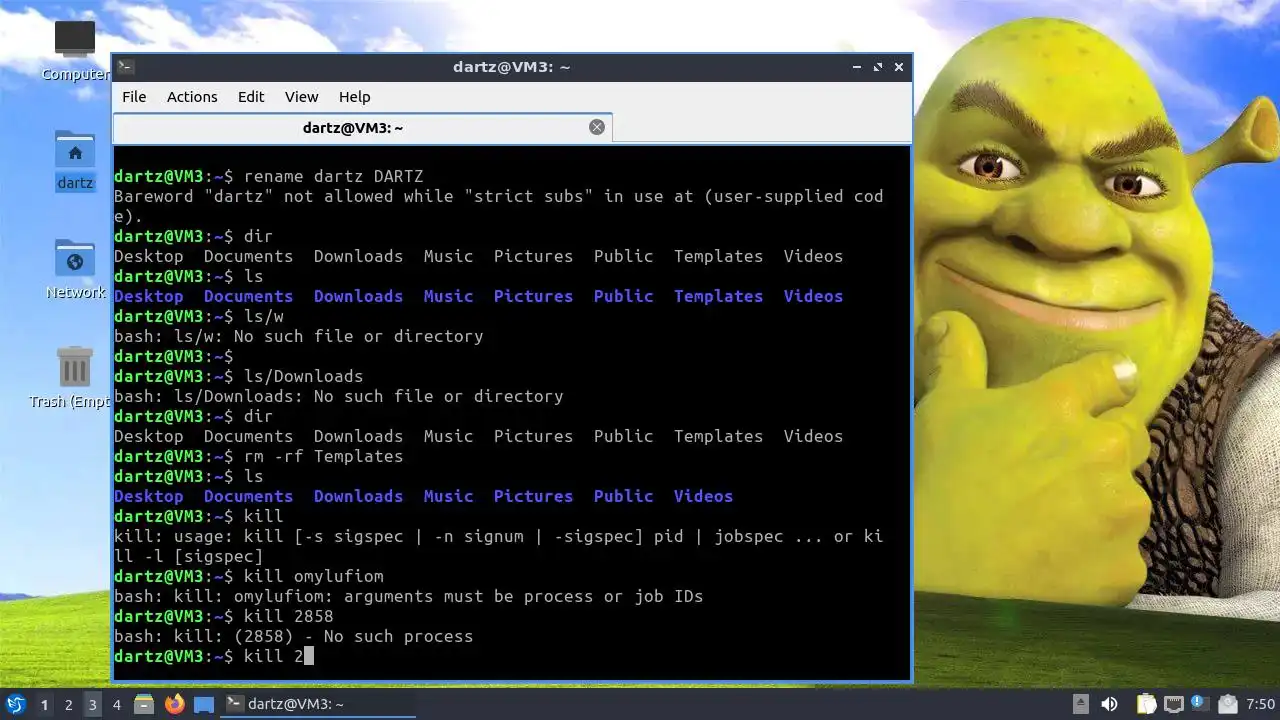Open the clipboard manager tray icon

tap(1146, 704)
